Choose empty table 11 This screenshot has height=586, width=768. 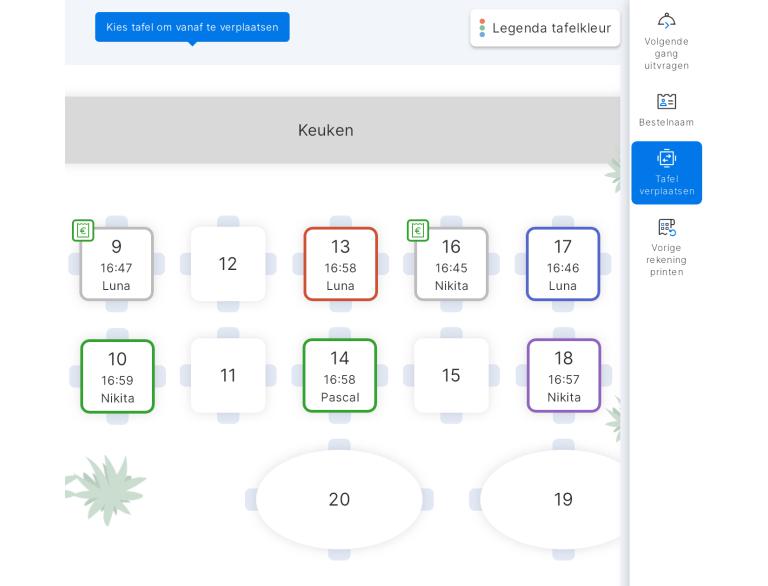228,376
